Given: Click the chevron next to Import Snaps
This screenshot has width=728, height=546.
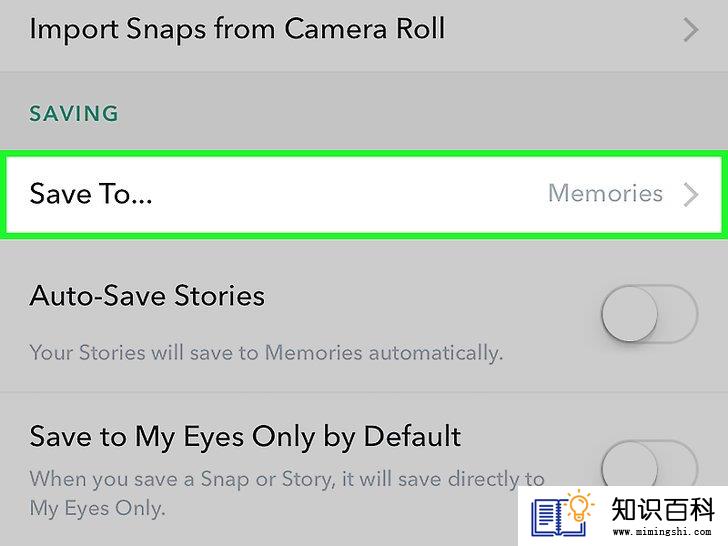Looking at the screenshot, I should 691,31.
